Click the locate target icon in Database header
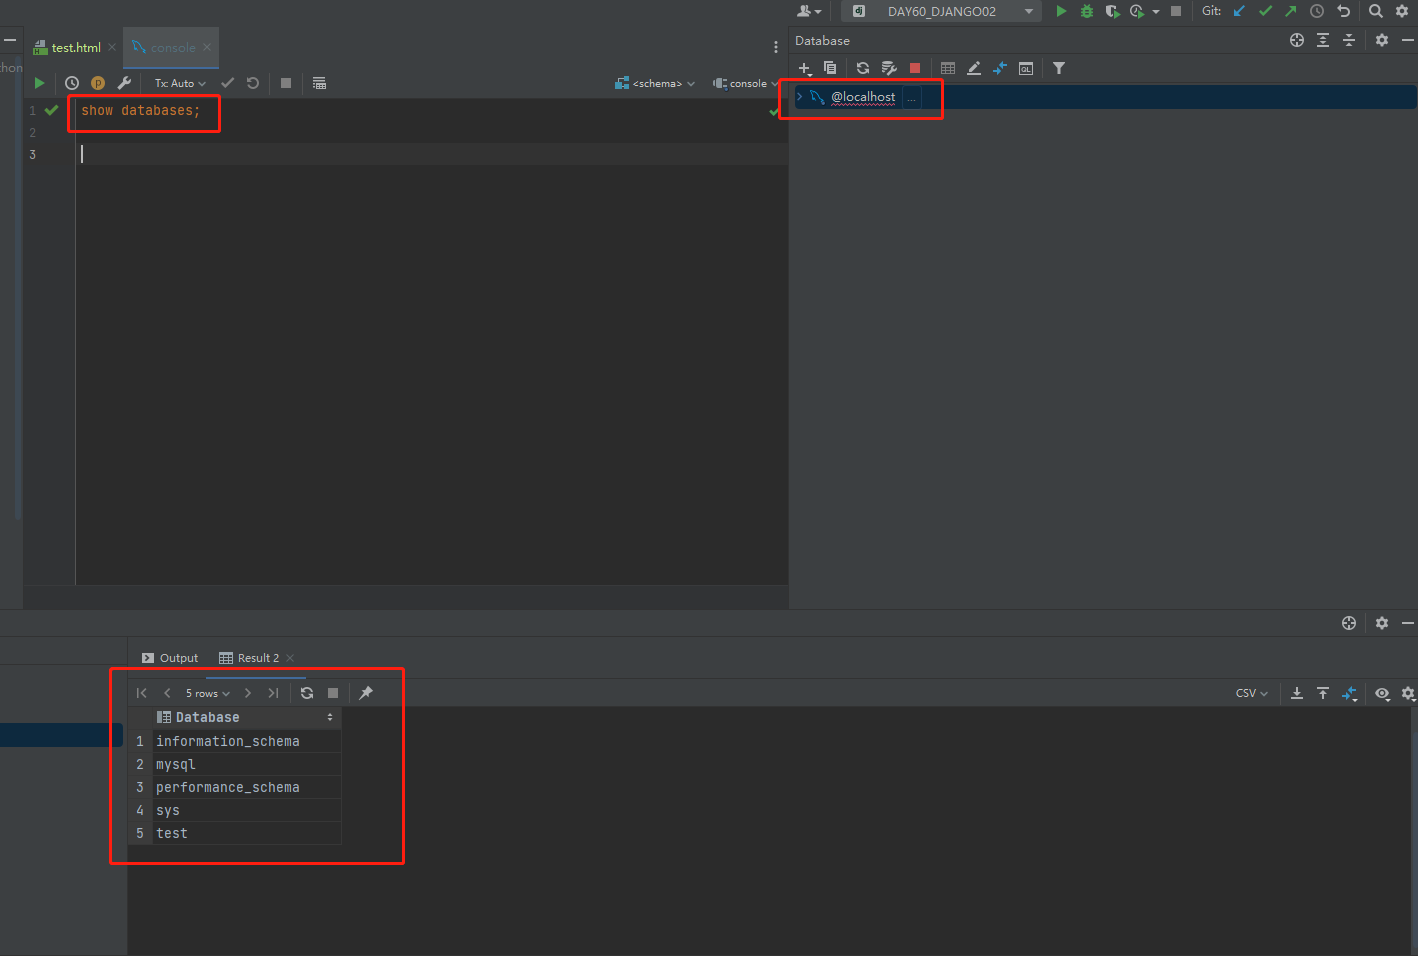Screen dimensions: 1418x956 1297,40
